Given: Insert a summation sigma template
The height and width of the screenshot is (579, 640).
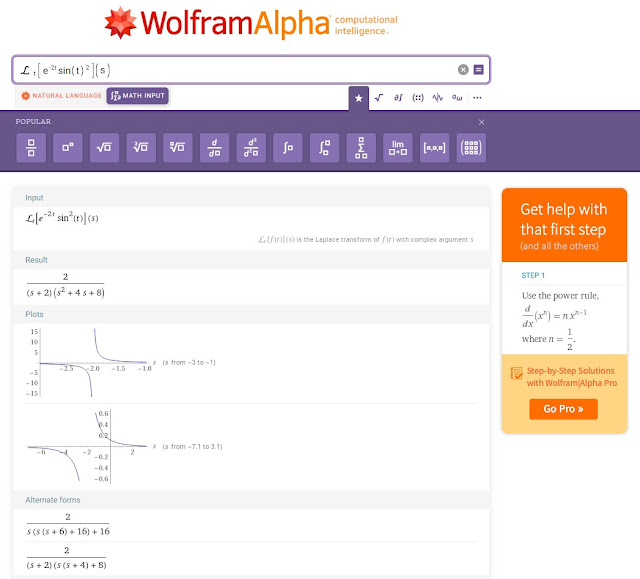Looking at the screenshot, I should click(x=361, y=148).
